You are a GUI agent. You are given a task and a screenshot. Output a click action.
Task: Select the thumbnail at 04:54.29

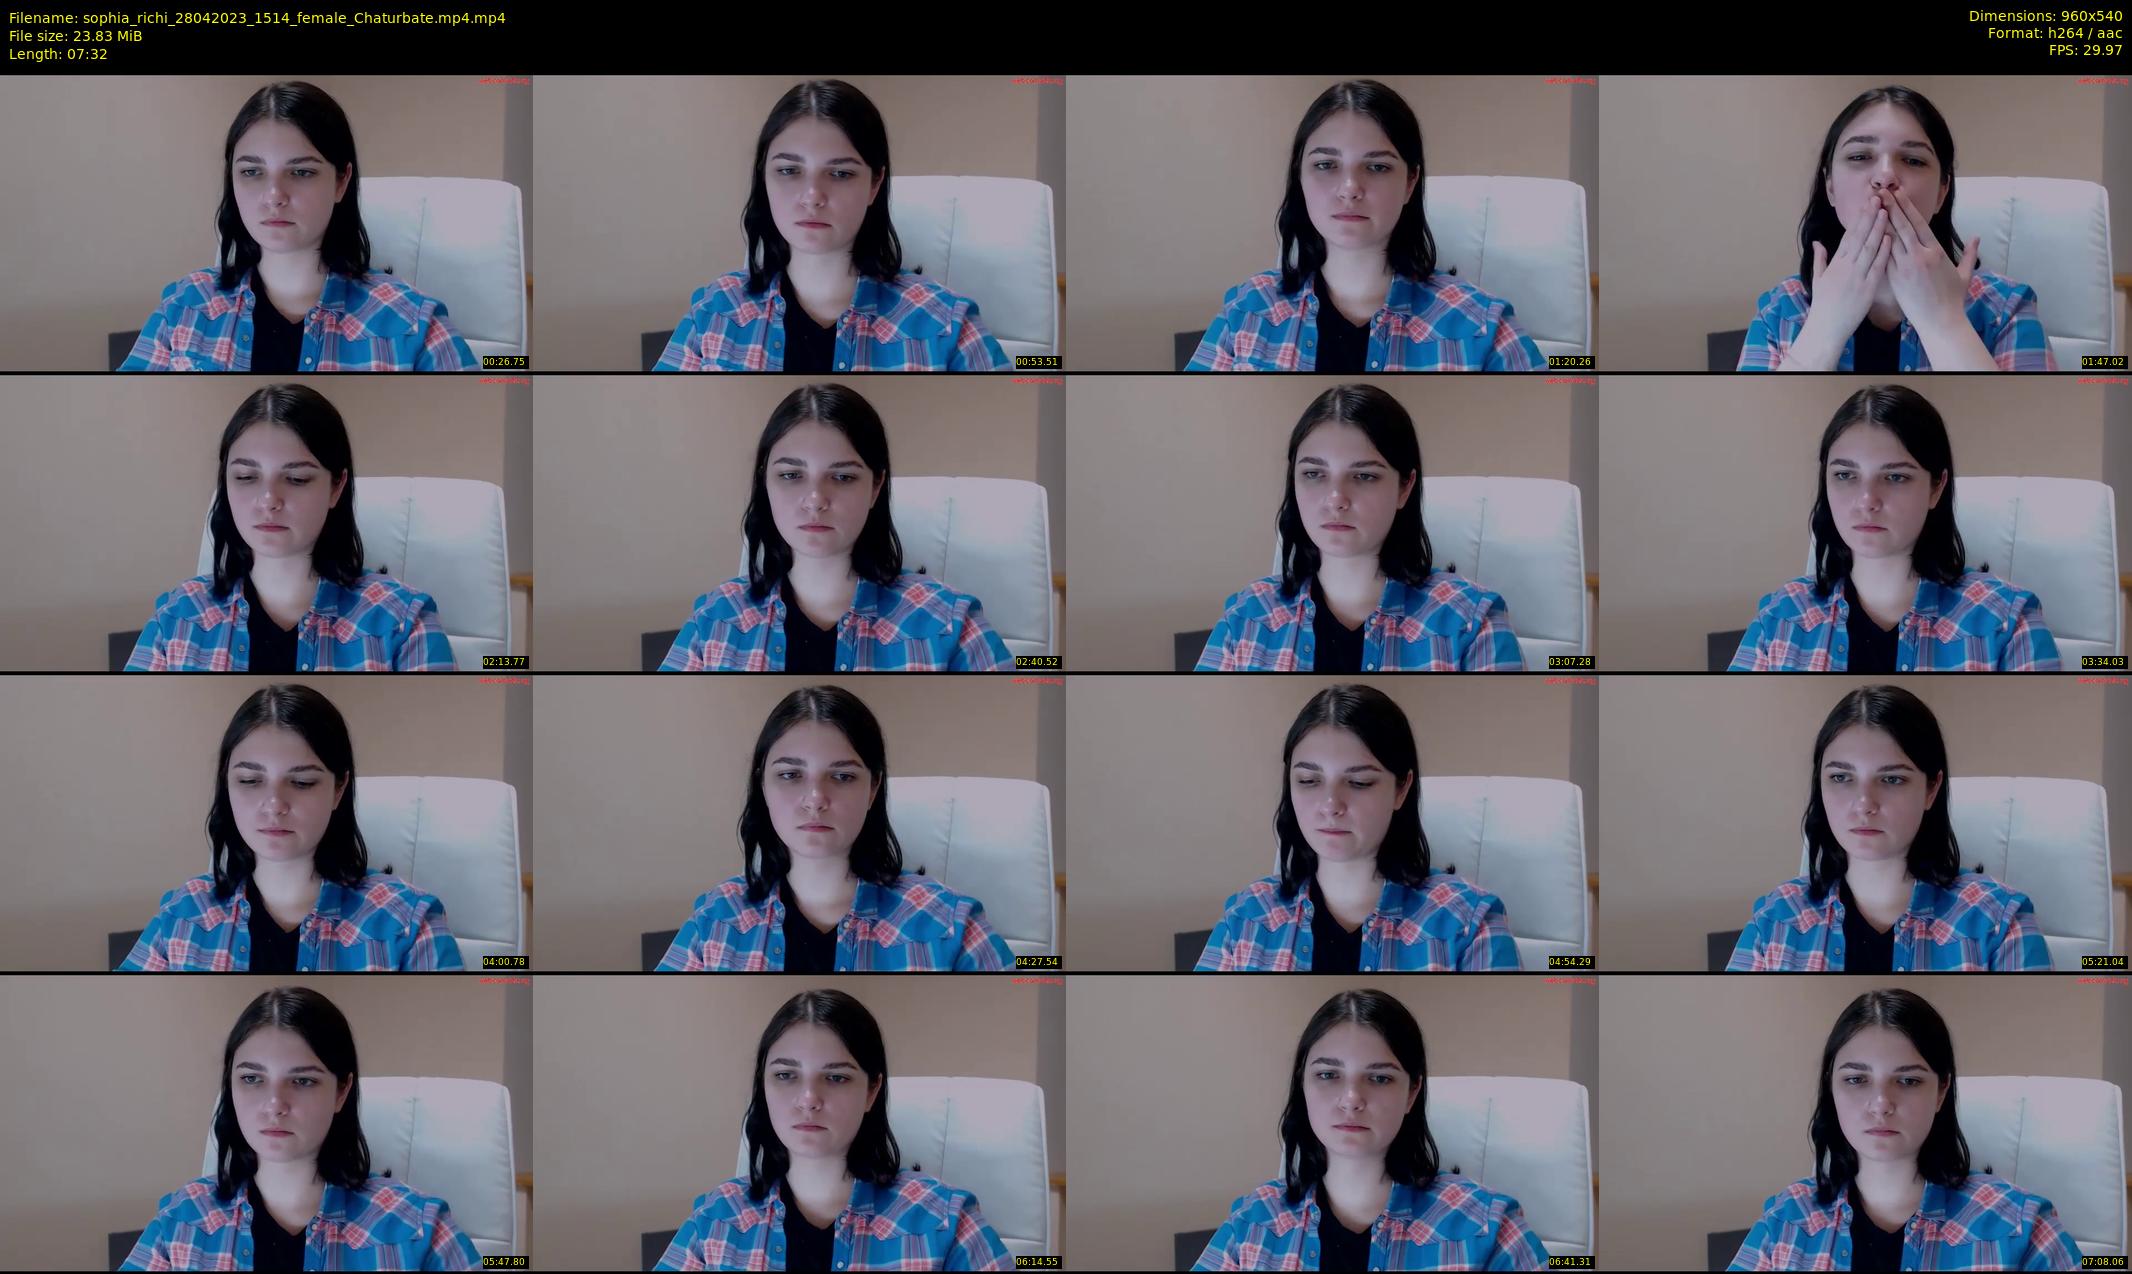[x=1332, y=823]
